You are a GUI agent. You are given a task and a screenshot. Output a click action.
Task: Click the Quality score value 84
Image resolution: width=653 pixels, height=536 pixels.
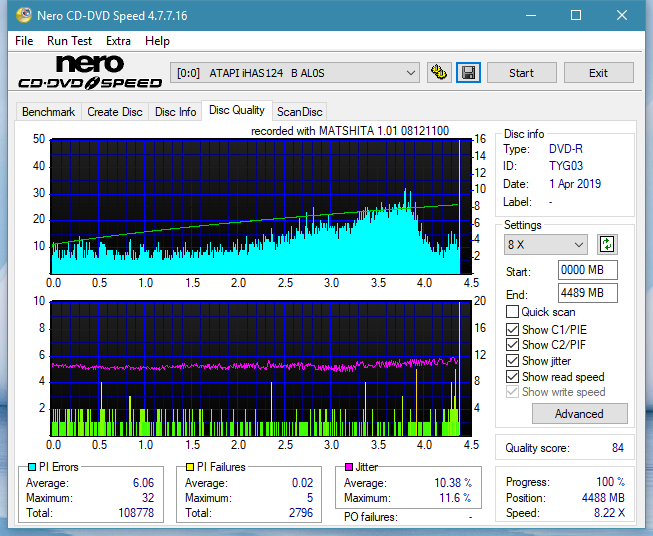618,448
